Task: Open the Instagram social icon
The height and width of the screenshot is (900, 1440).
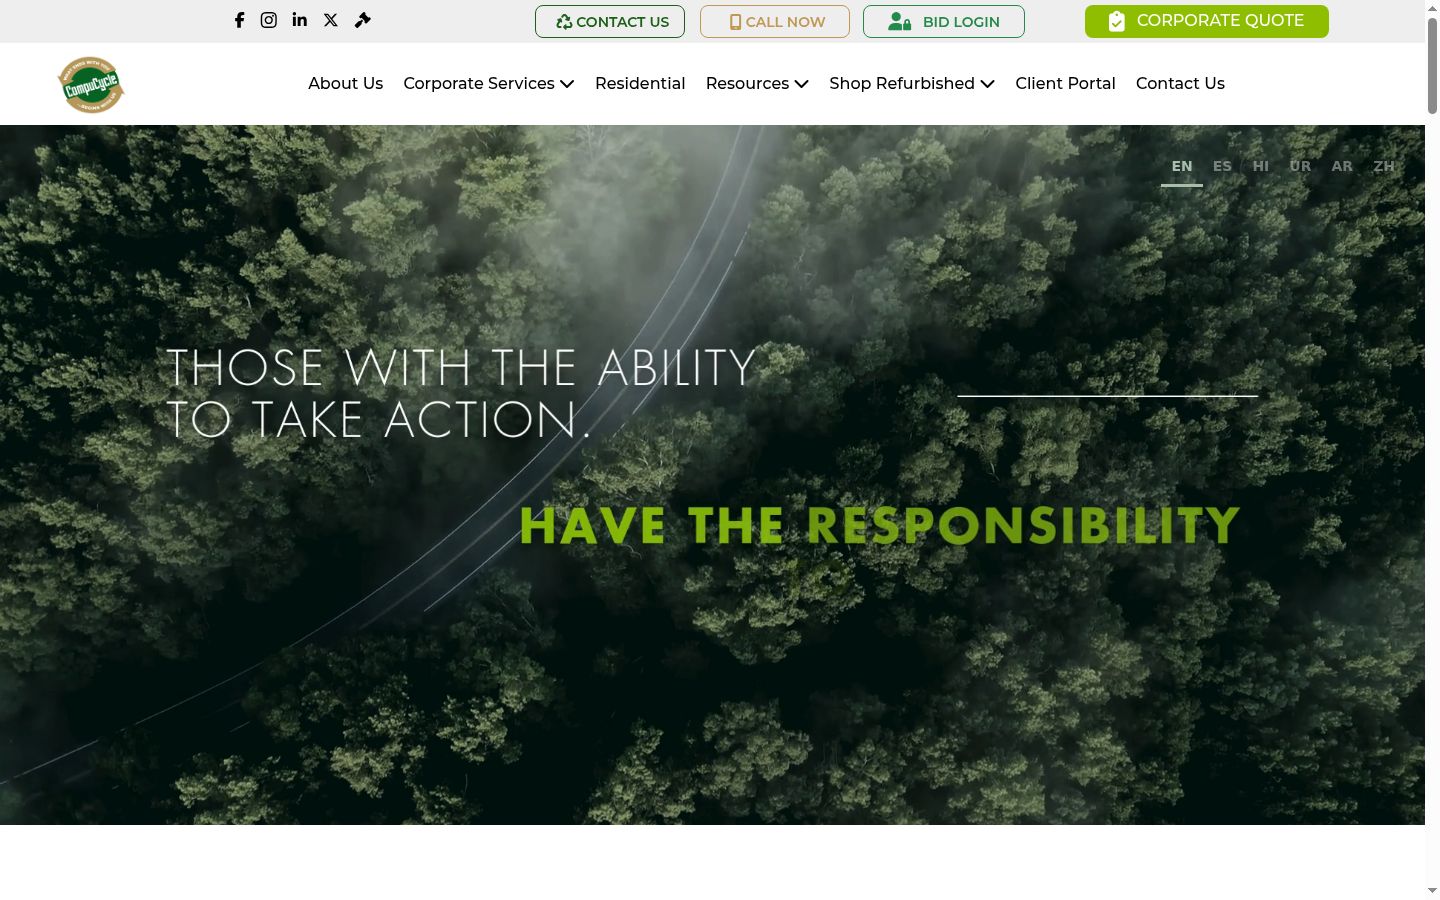Action: pyautogui.click(x=269, y=20)
